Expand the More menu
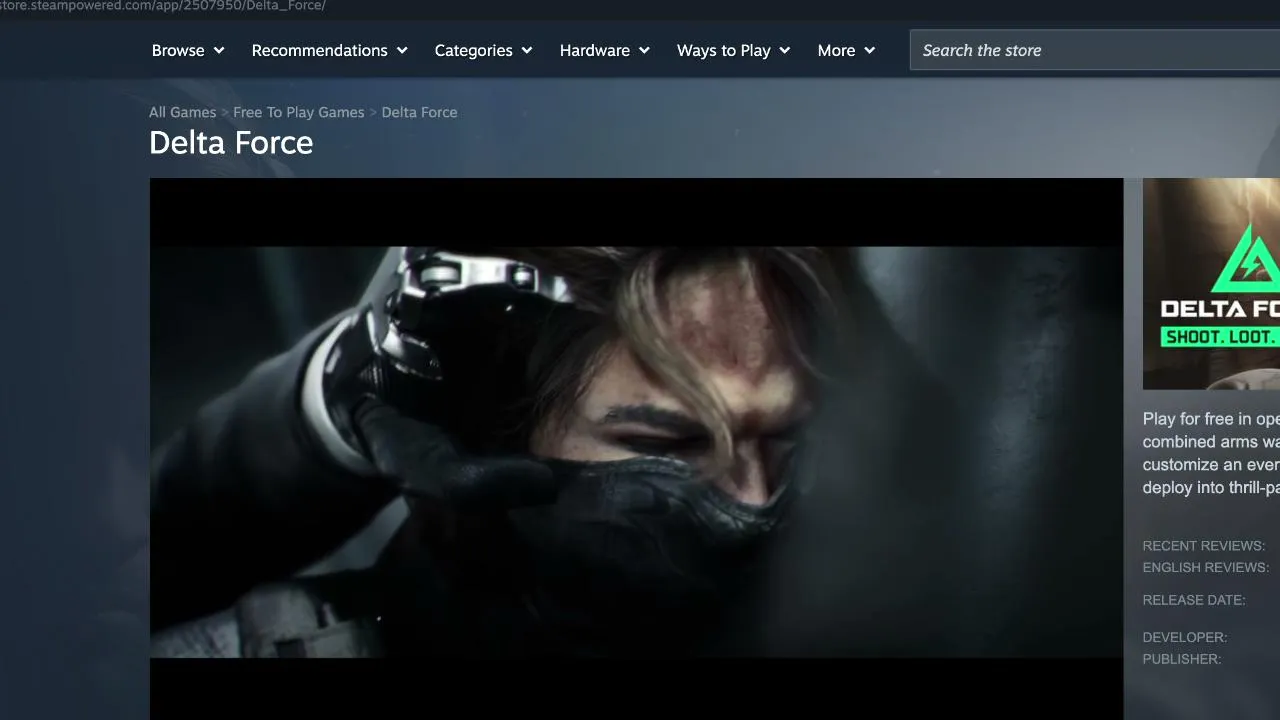The height and width of the screenshot is (720, 1280). 846,50
